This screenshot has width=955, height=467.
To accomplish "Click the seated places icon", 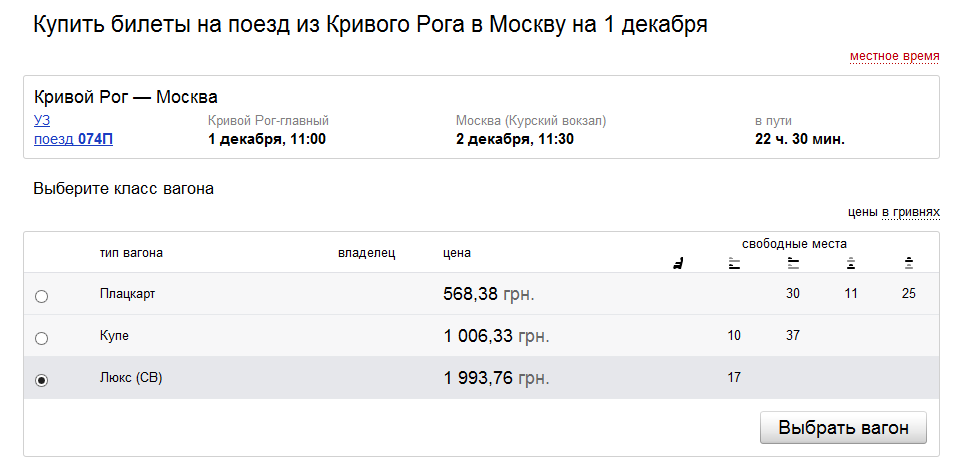I will pos(677,264).
